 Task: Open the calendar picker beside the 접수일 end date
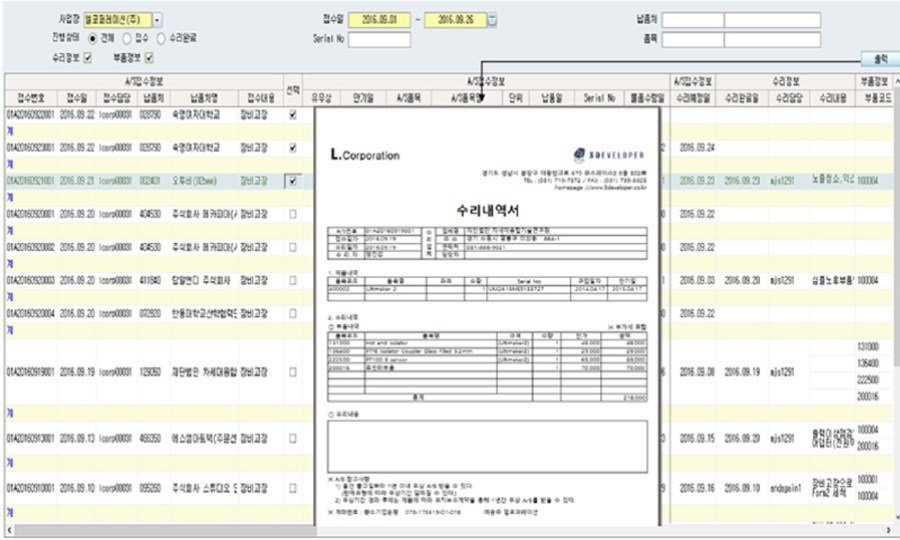(x=492, y=20)
